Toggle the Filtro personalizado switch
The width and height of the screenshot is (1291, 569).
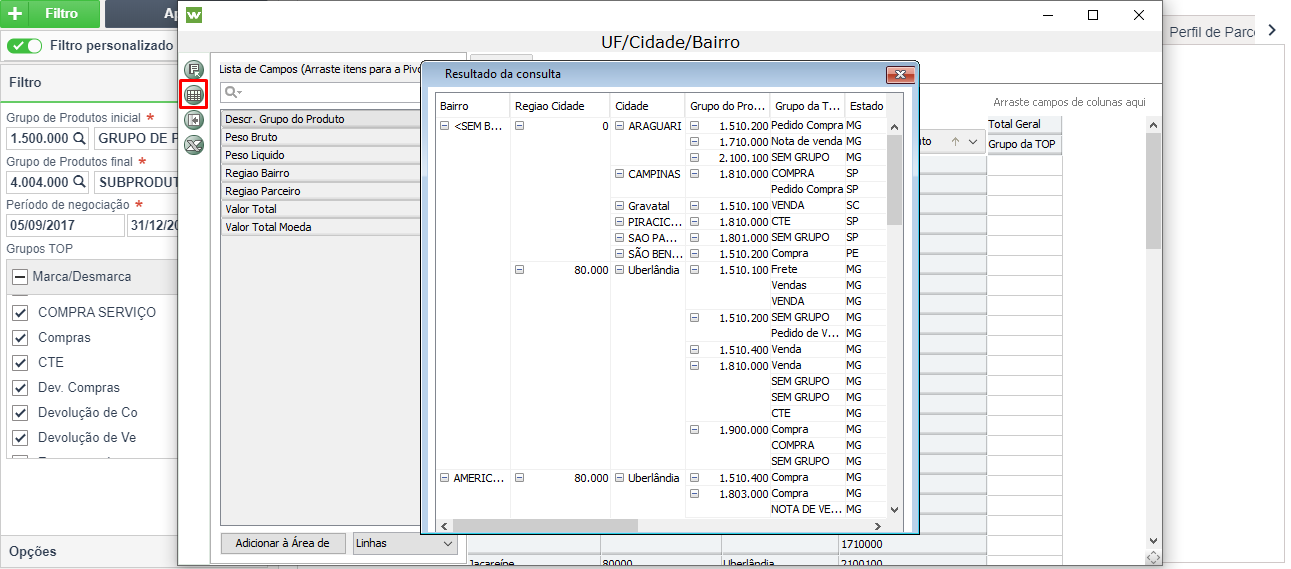[x=25, y=46]
